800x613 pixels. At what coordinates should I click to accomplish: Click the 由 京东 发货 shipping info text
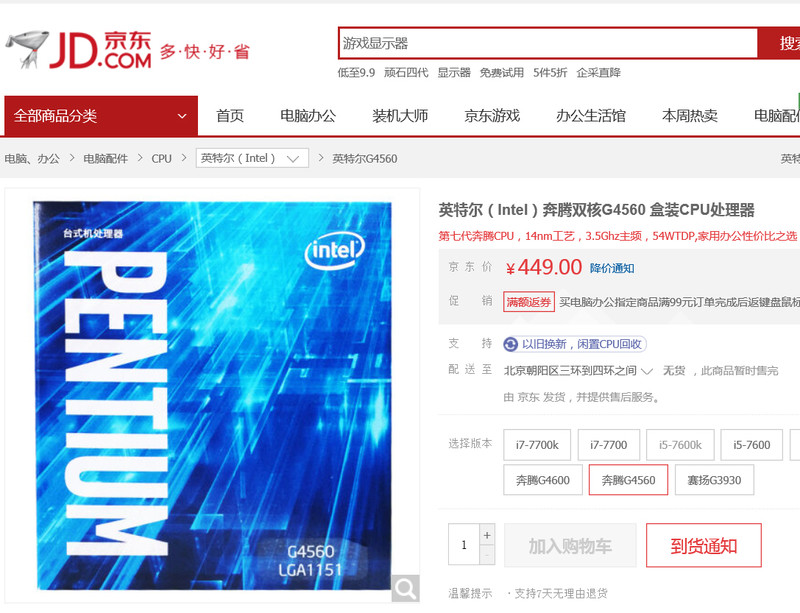tap(581, 397)
